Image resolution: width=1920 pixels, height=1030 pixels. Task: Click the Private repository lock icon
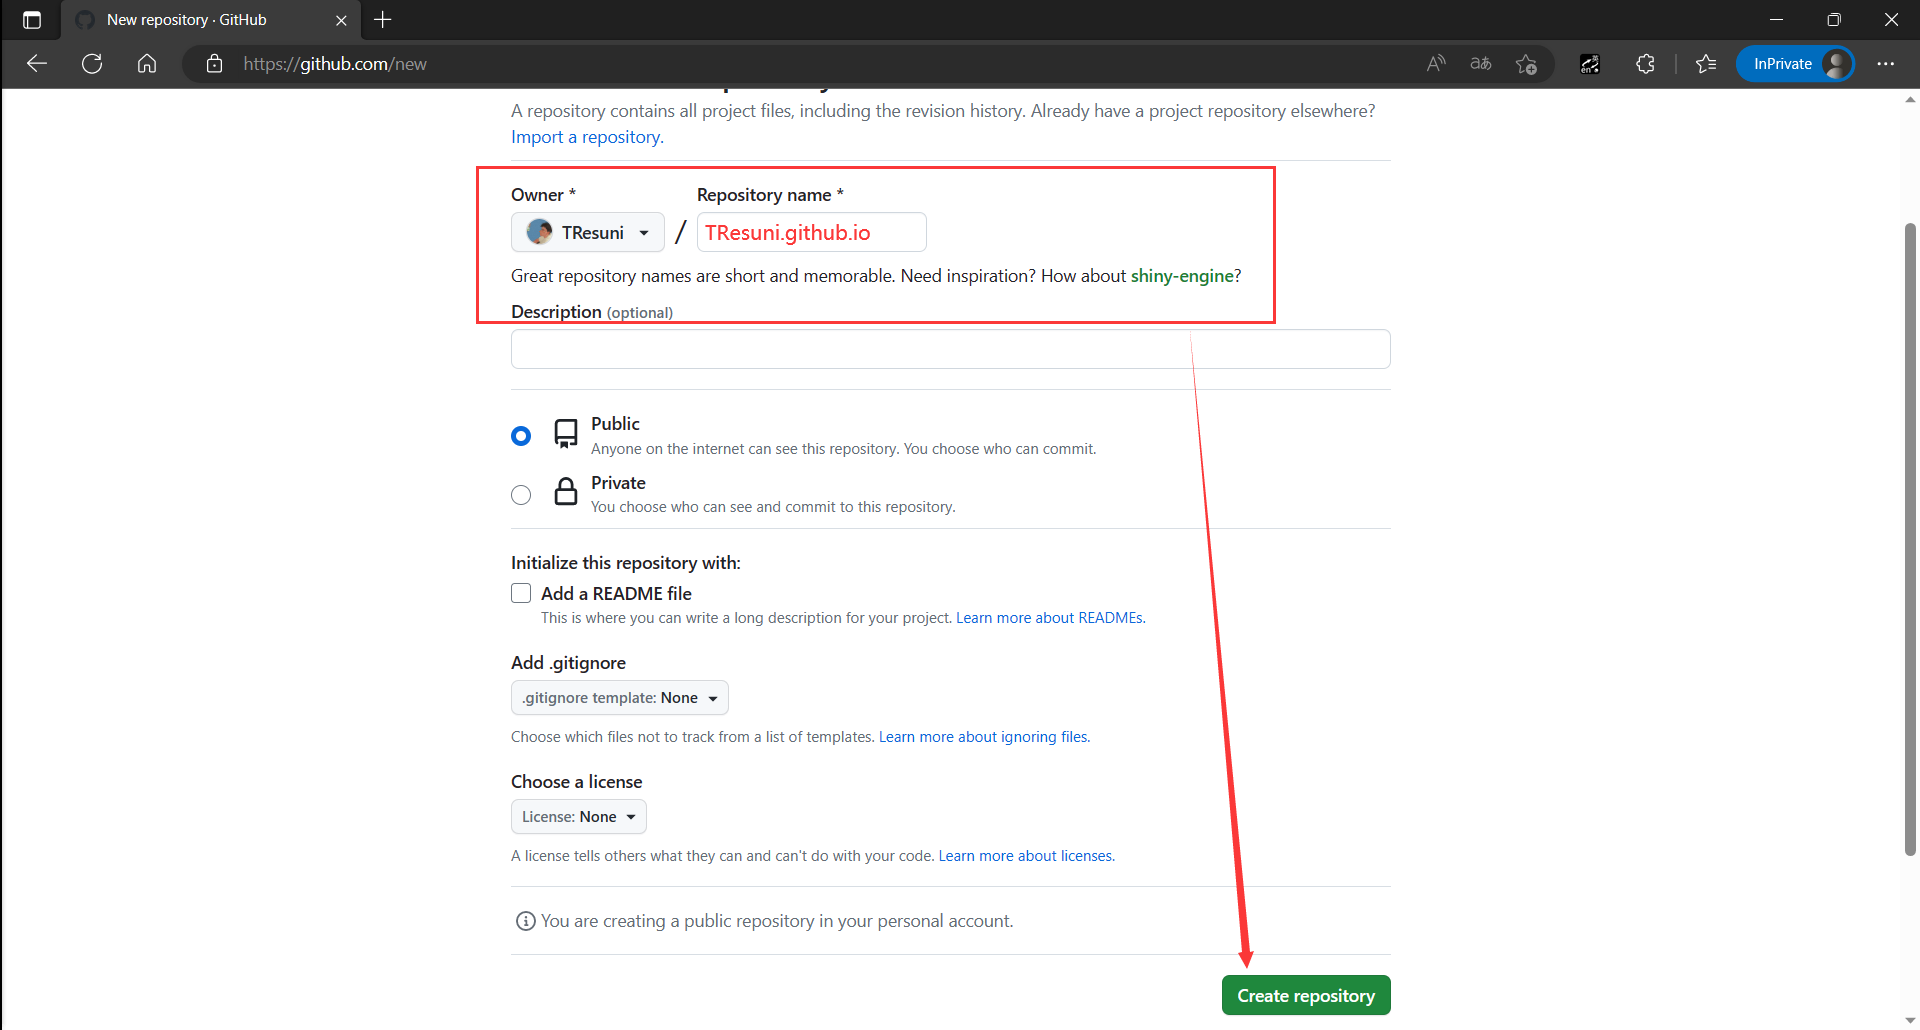(x=566, y=491)
